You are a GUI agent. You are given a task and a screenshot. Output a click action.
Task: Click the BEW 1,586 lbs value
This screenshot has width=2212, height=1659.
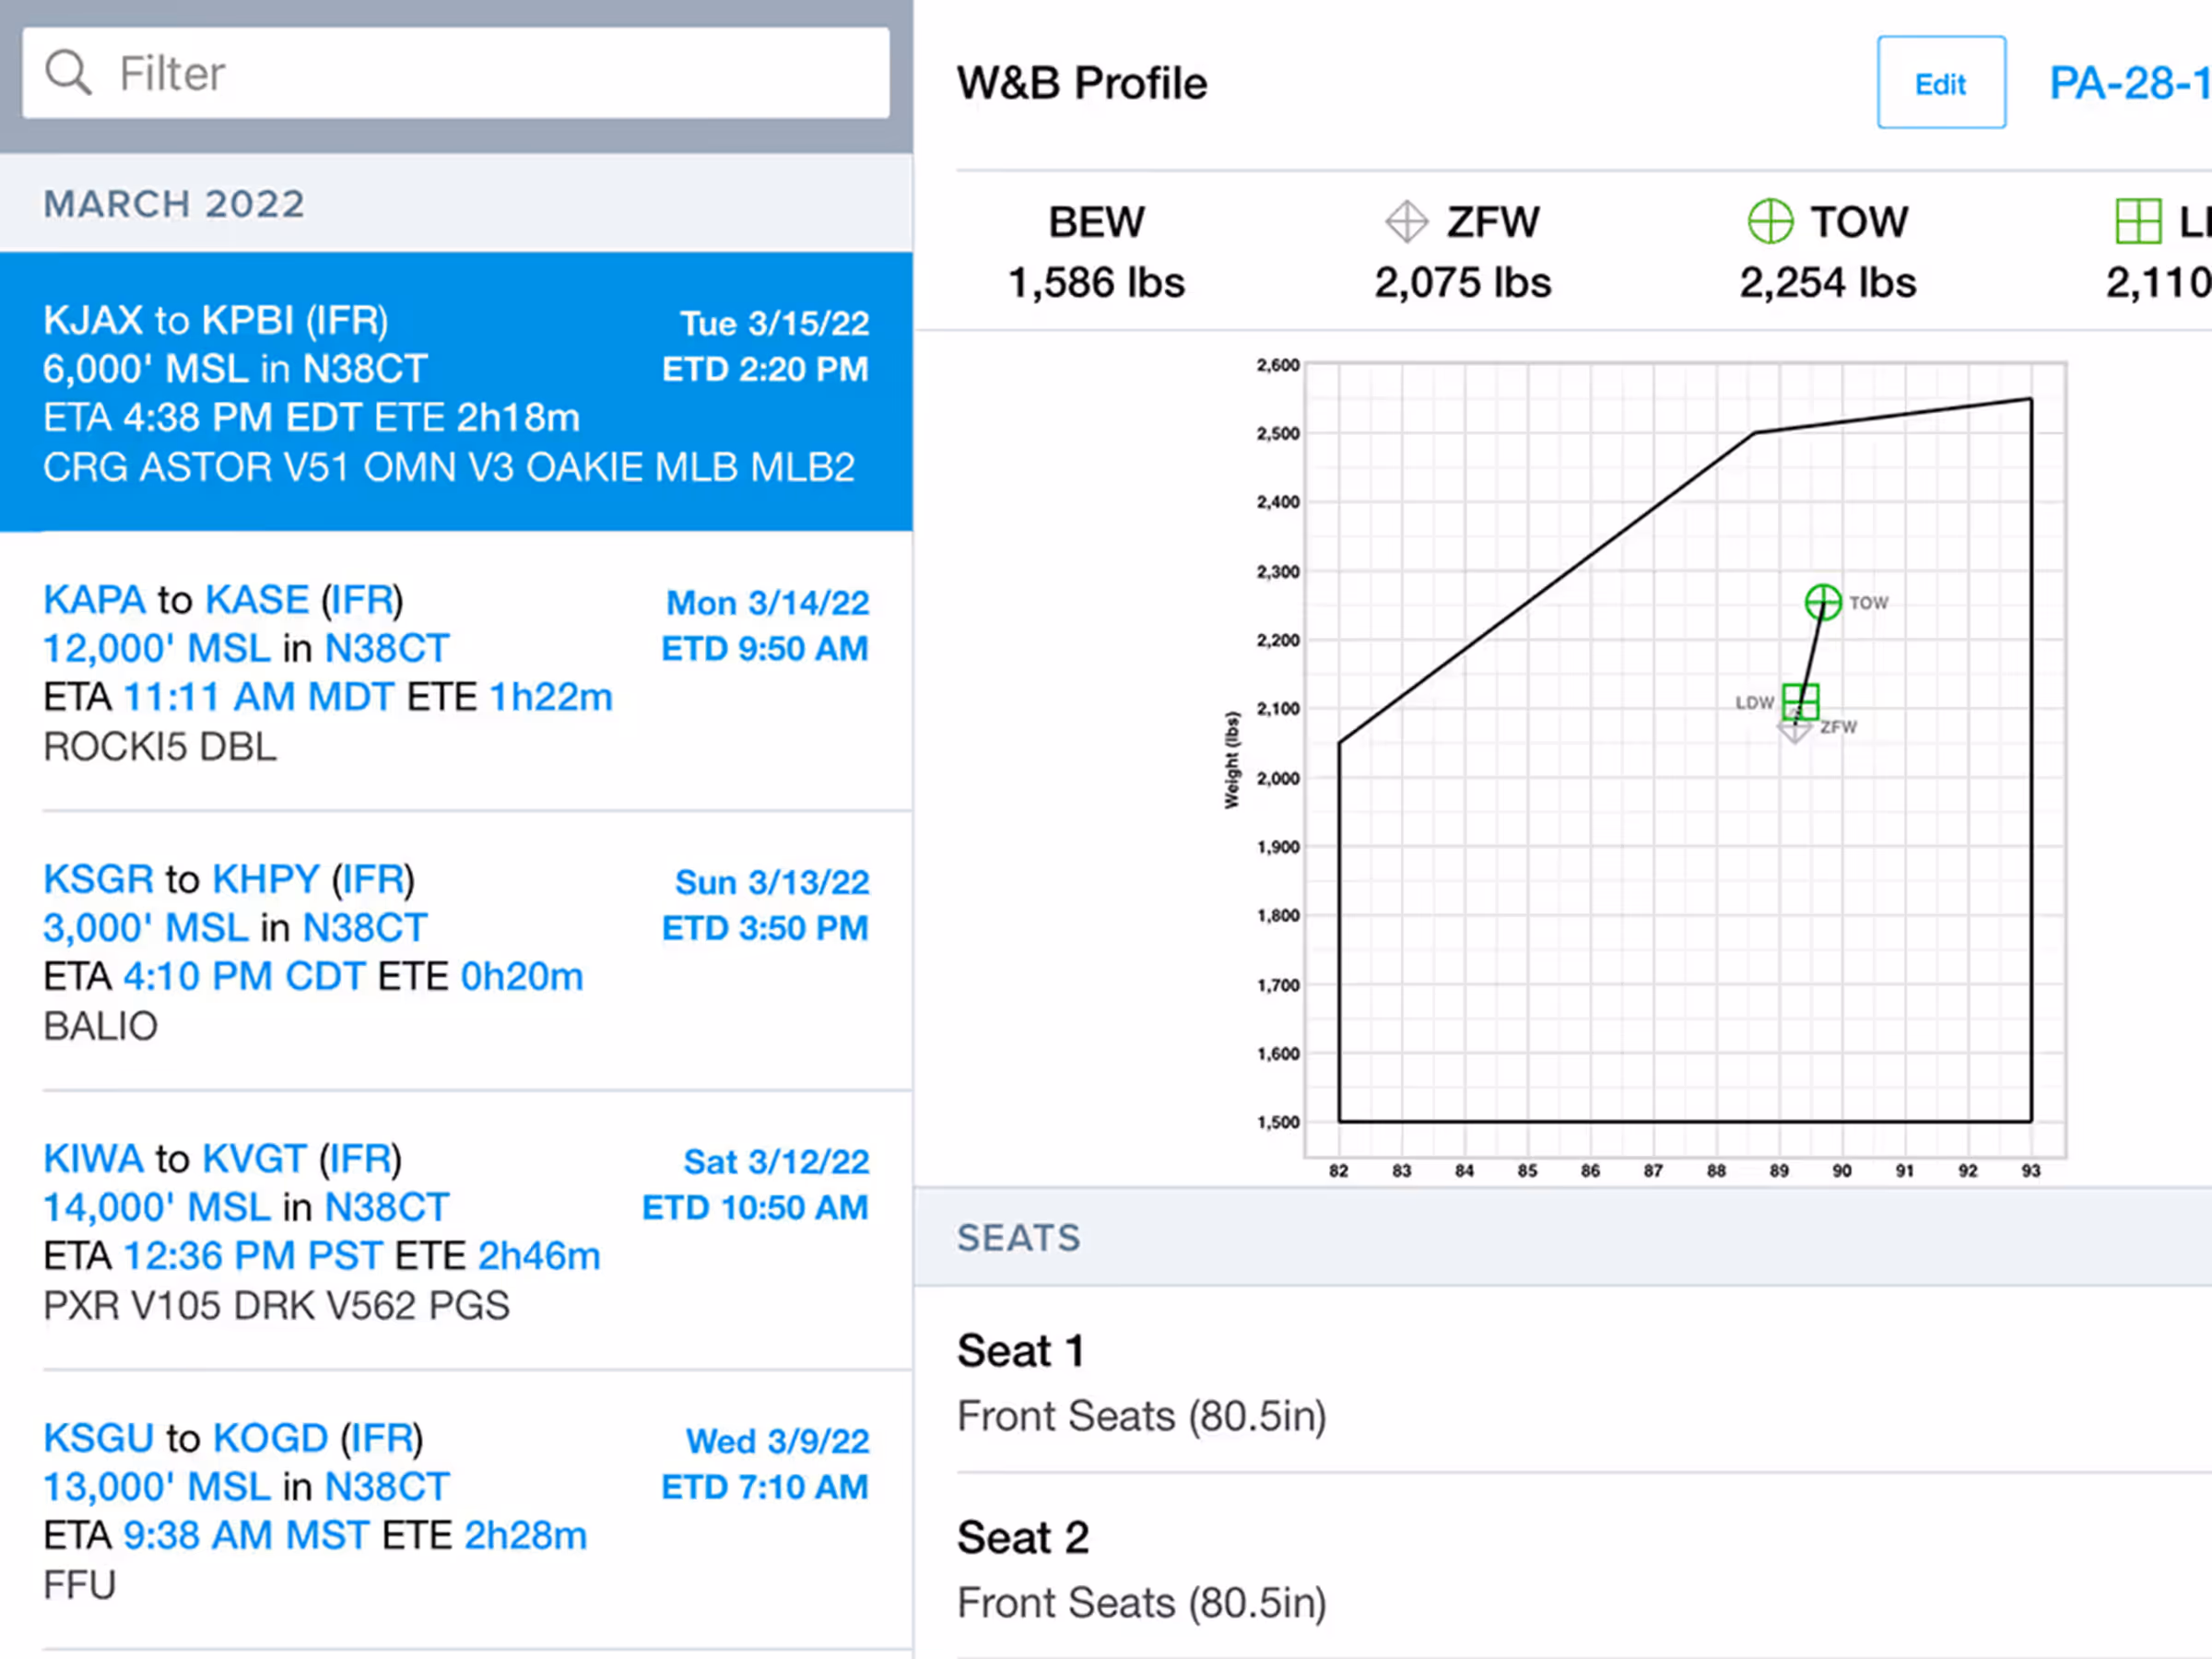pyautogui.click(x=1096, y=282)
